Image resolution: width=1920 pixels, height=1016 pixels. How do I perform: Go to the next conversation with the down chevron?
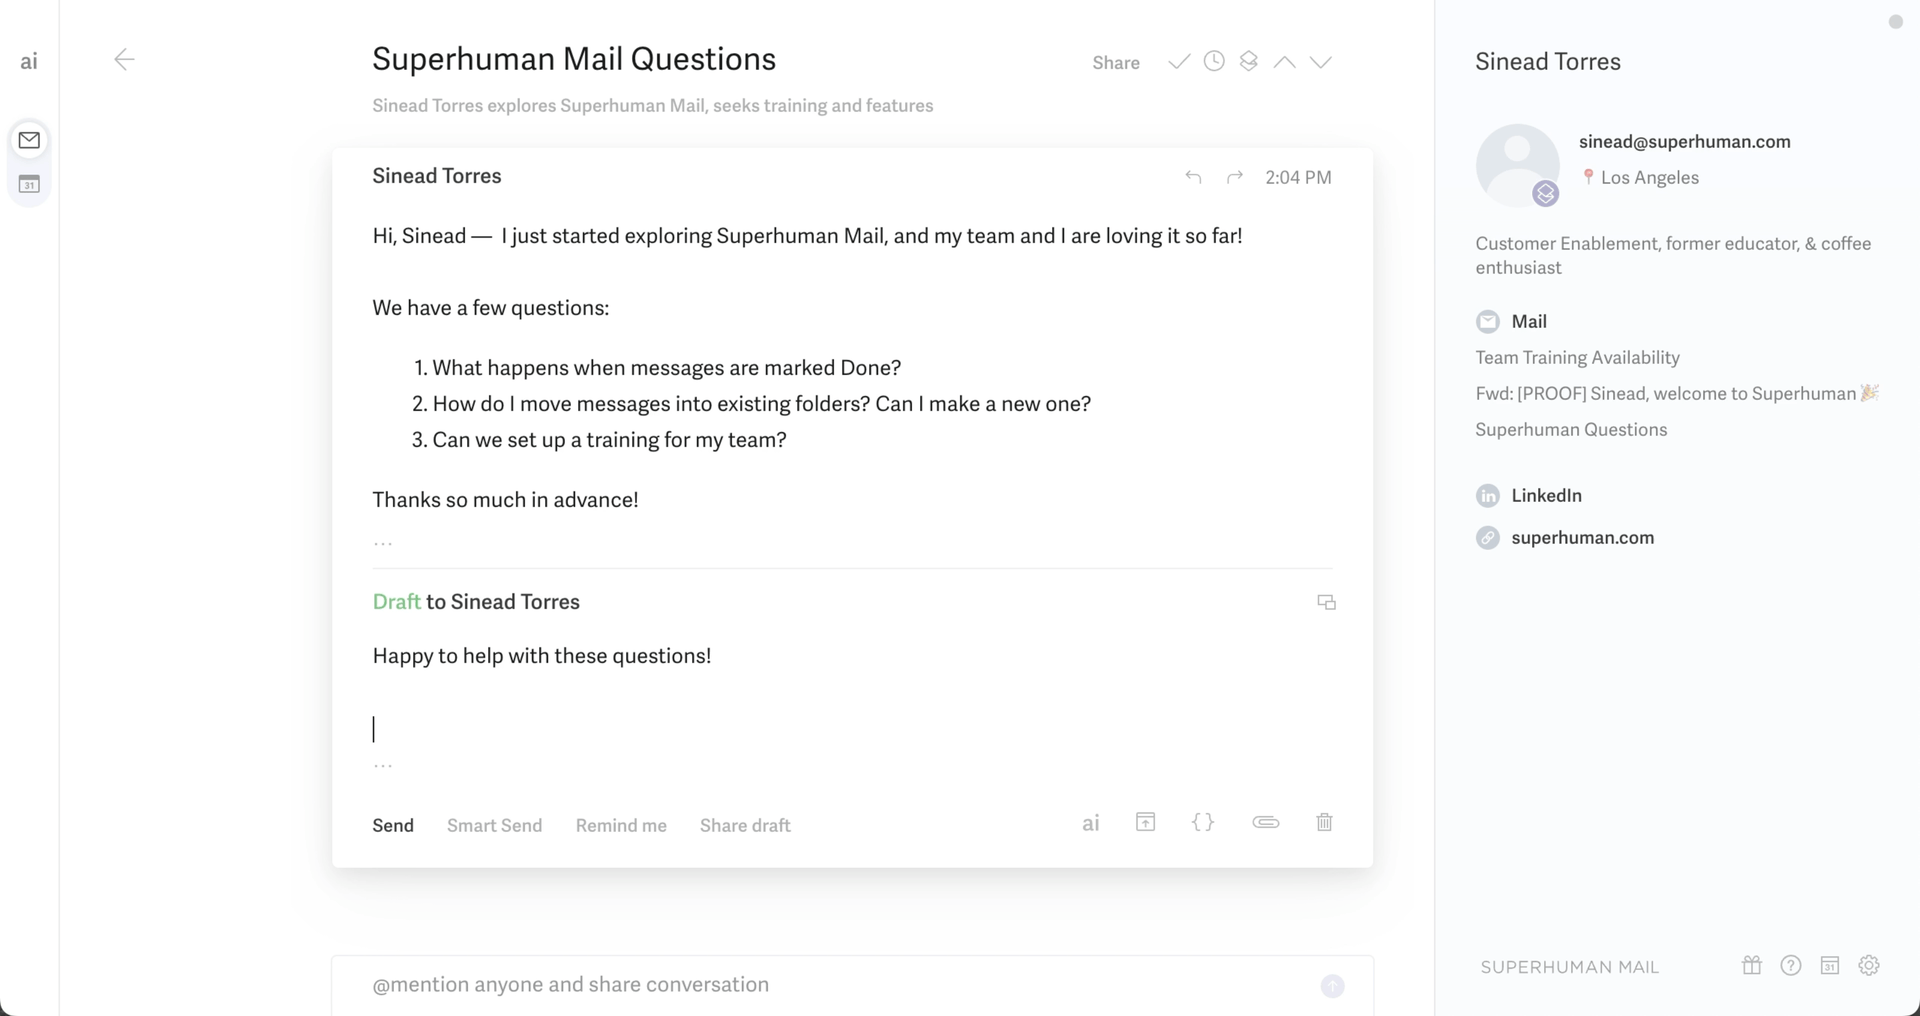[x=1320, y=62]
